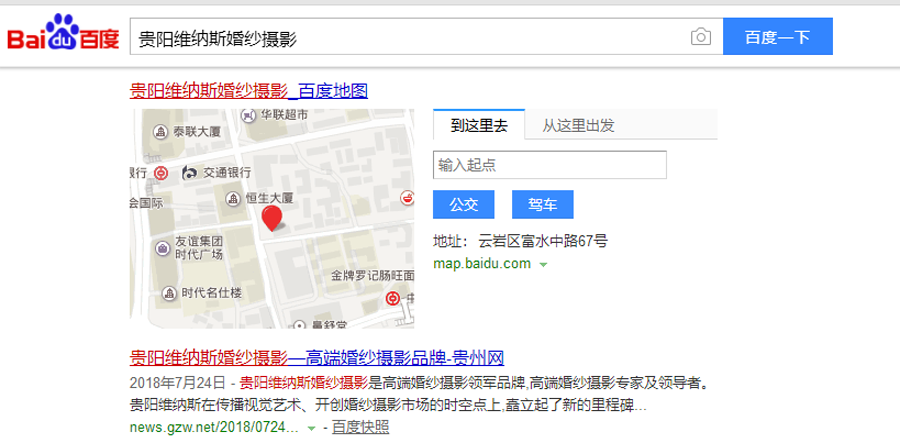The height and width of the screenshot is (443, 900).
Task: Expand dropdown arrow beside news.gzw.net URL
Action: coord(311,429)
